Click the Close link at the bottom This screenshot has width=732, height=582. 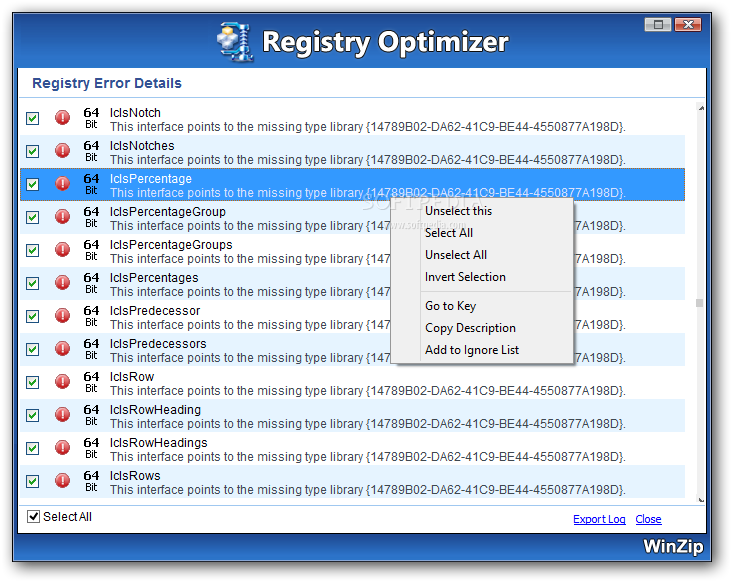coord(648,519)
